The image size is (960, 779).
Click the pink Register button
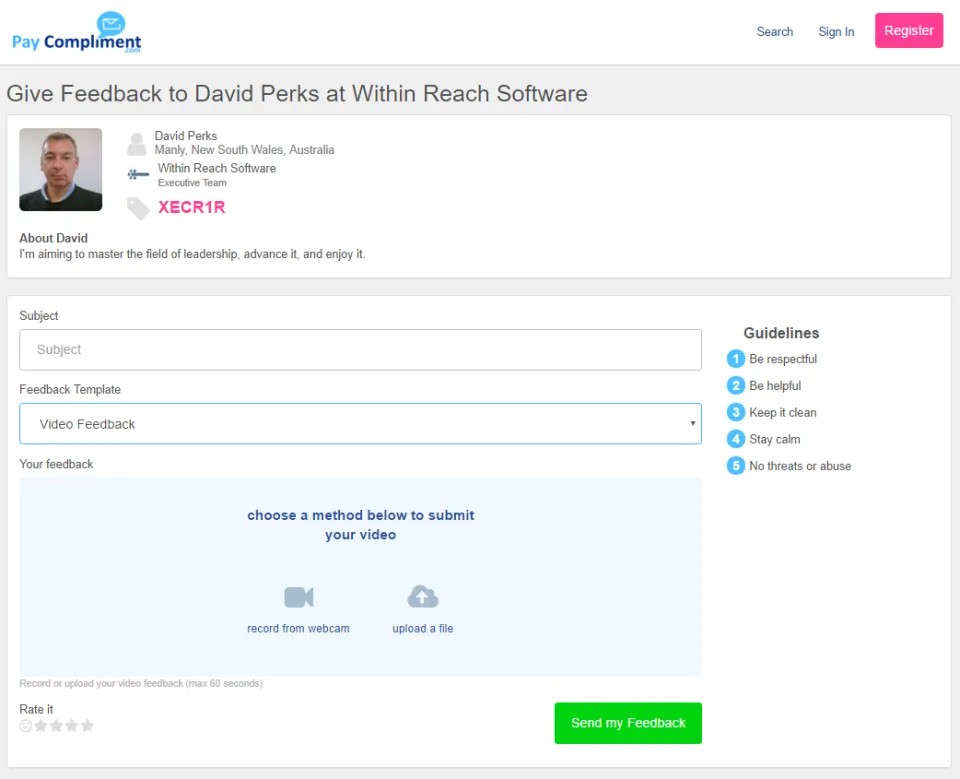tap(909, 31)
